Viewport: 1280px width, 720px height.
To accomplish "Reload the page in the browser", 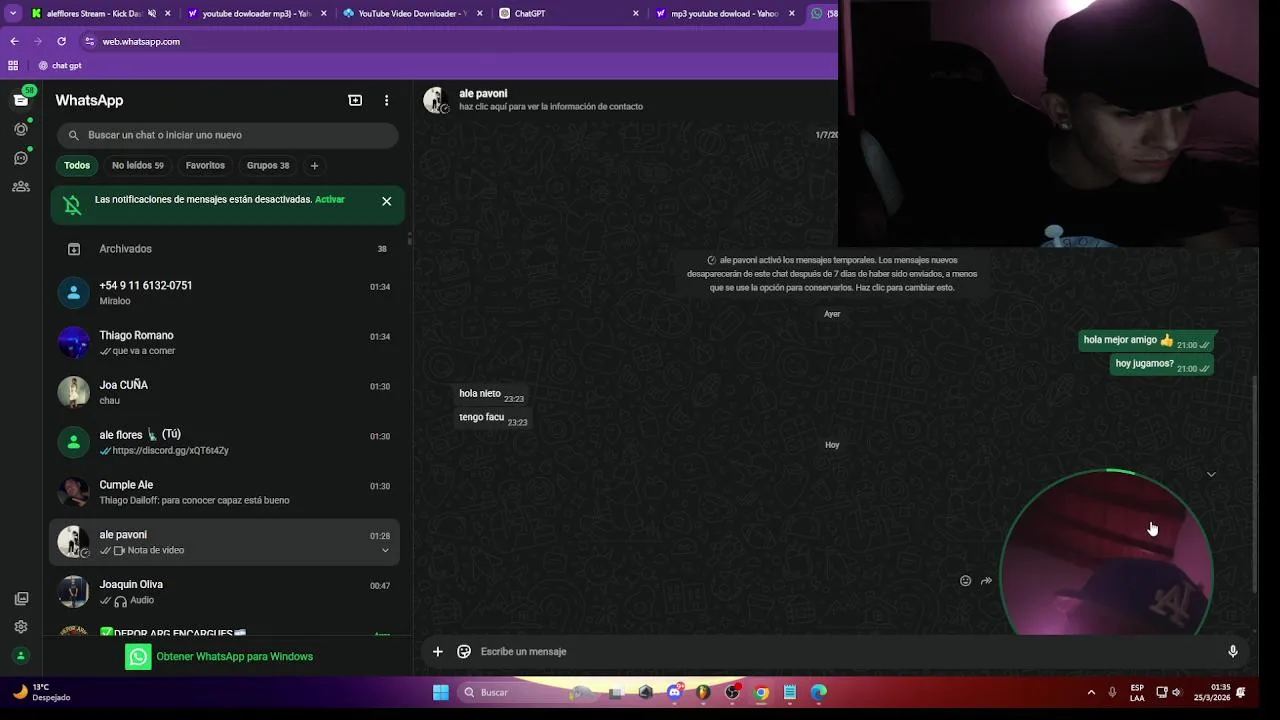I will pos(61,41).
